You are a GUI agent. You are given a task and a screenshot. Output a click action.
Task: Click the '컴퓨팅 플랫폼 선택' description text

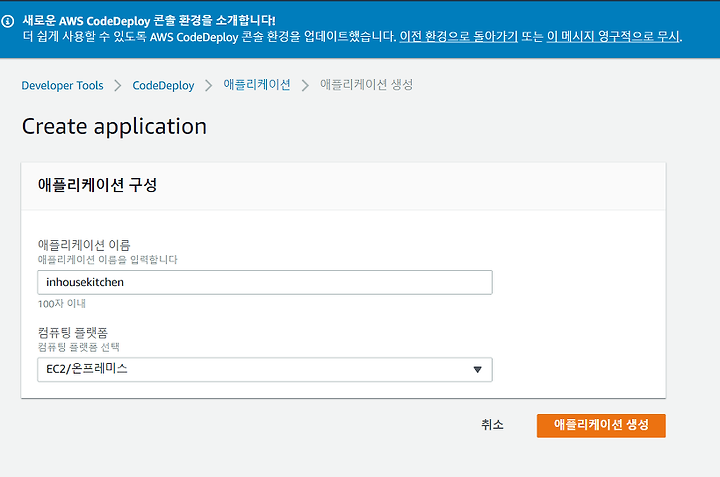(79, 347)
